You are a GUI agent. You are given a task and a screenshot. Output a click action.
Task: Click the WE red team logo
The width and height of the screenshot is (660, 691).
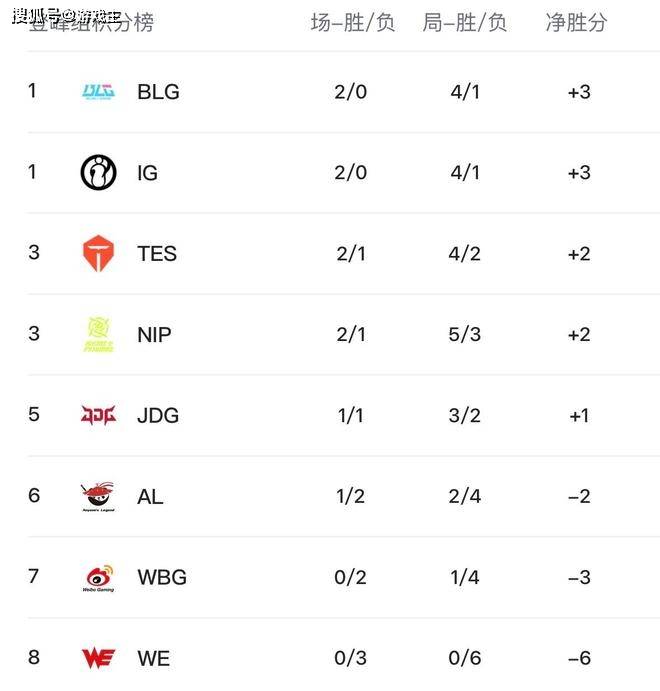[x=98, y=658]
